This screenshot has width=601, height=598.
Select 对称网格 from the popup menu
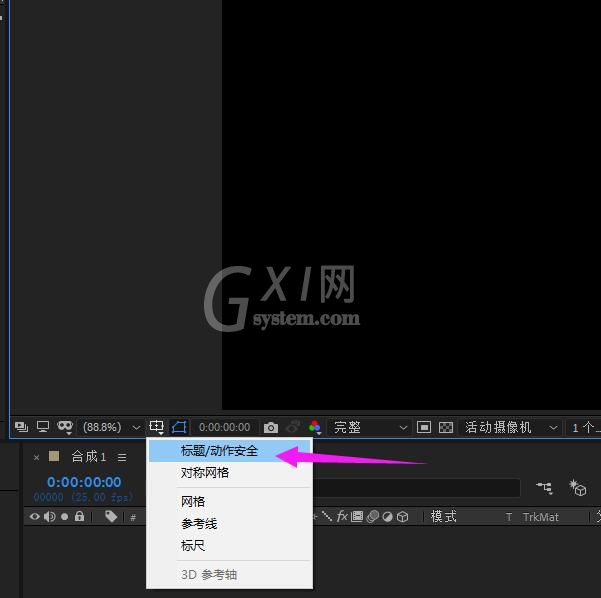229,473
